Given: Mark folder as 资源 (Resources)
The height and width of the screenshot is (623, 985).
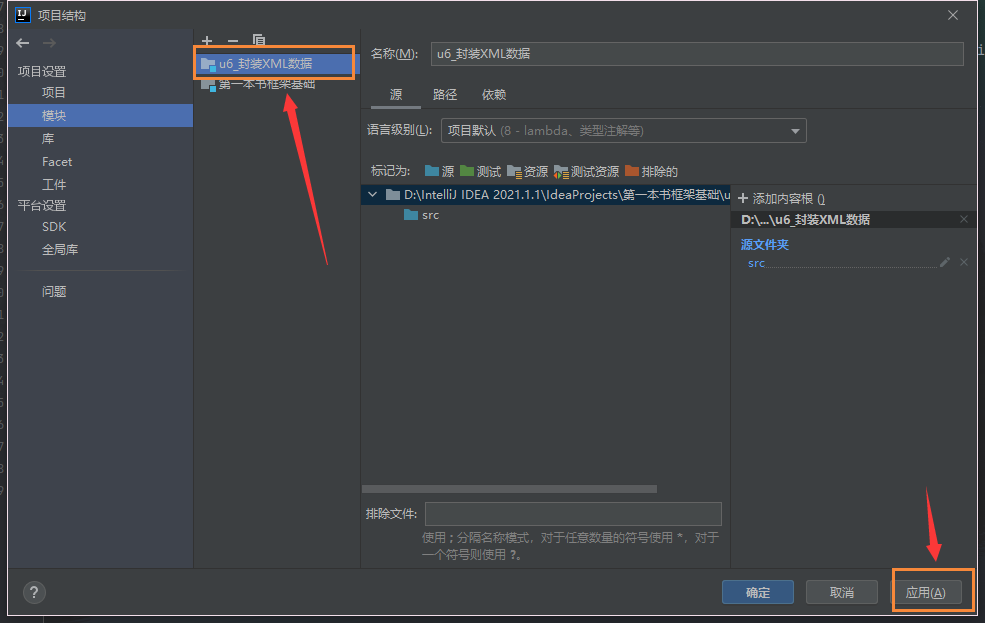Looking at the screenshot, I should pyautogui.click(x=528, y=171).
